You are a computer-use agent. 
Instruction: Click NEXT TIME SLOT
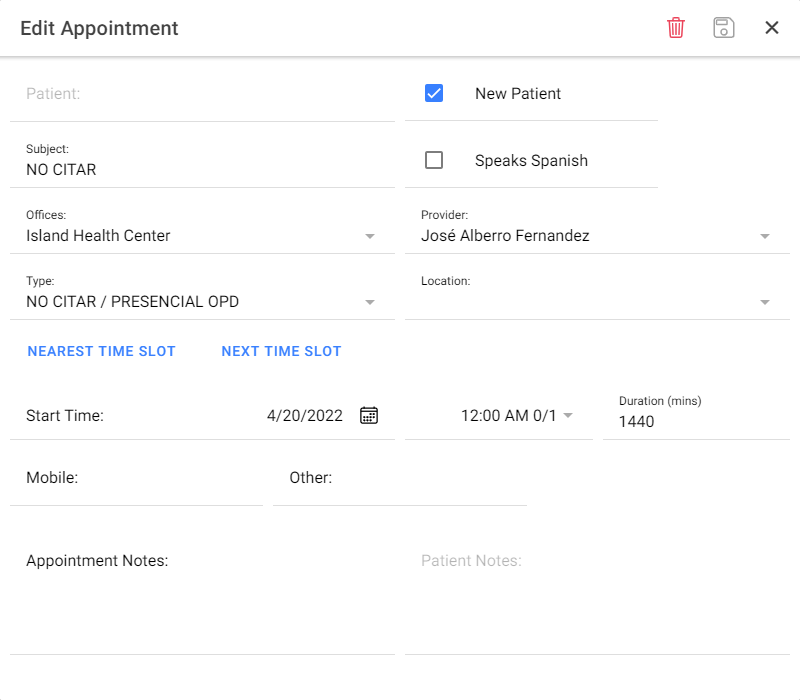click(x=281, y=351)
